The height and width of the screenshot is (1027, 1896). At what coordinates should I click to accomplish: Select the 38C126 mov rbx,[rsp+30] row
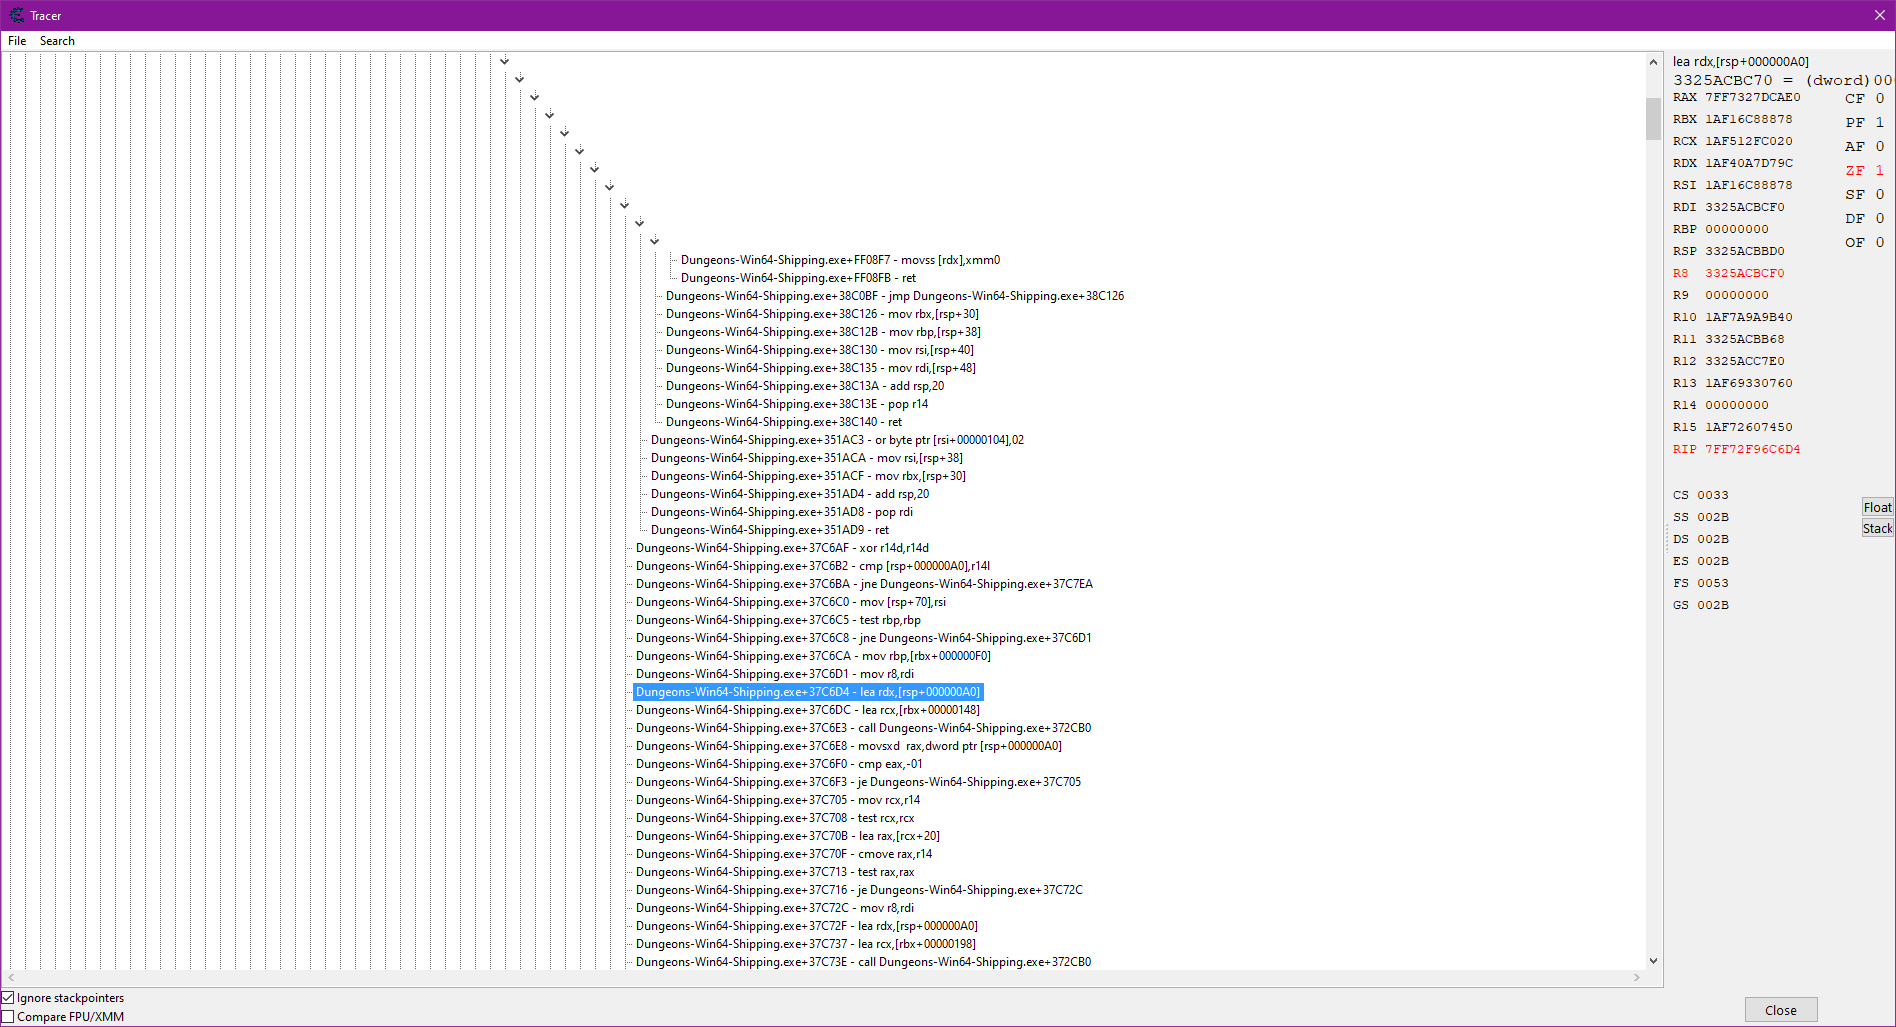pos(822,314)
